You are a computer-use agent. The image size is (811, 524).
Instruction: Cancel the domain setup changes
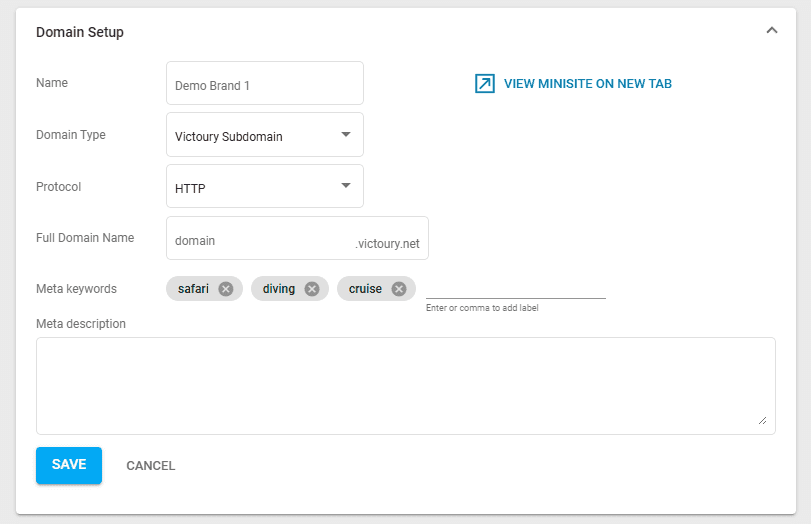click(x=150, y=465)
